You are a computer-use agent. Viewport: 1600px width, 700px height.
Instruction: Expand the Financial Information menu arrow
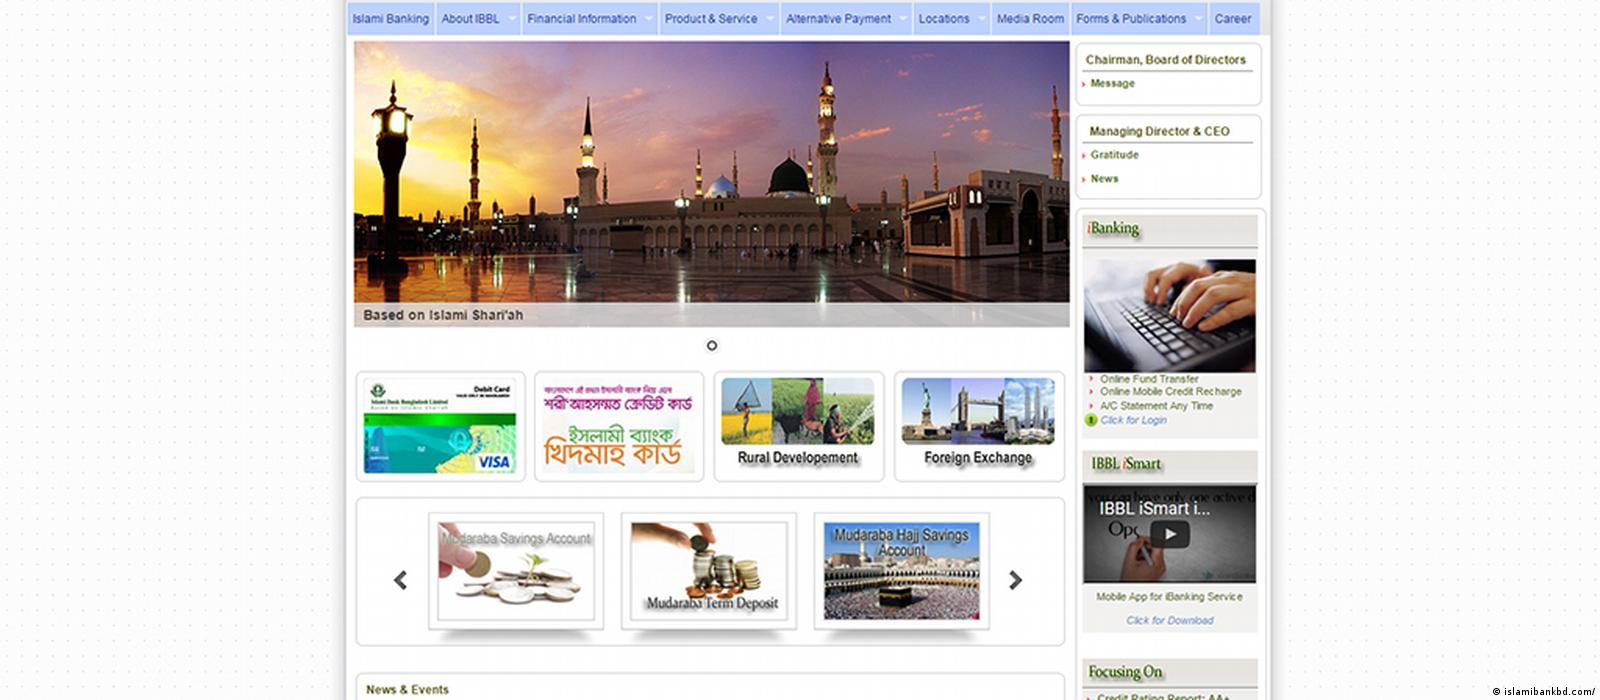(x=649, y=19)
